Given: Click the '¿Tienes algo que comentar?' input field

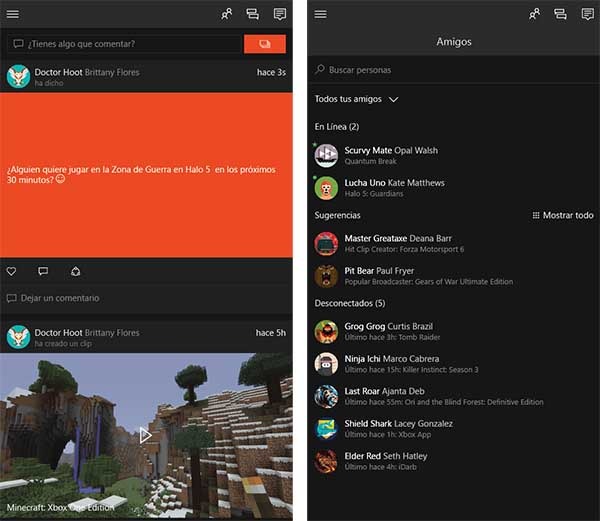Looking at the screenshot, I should coord(125,44).
